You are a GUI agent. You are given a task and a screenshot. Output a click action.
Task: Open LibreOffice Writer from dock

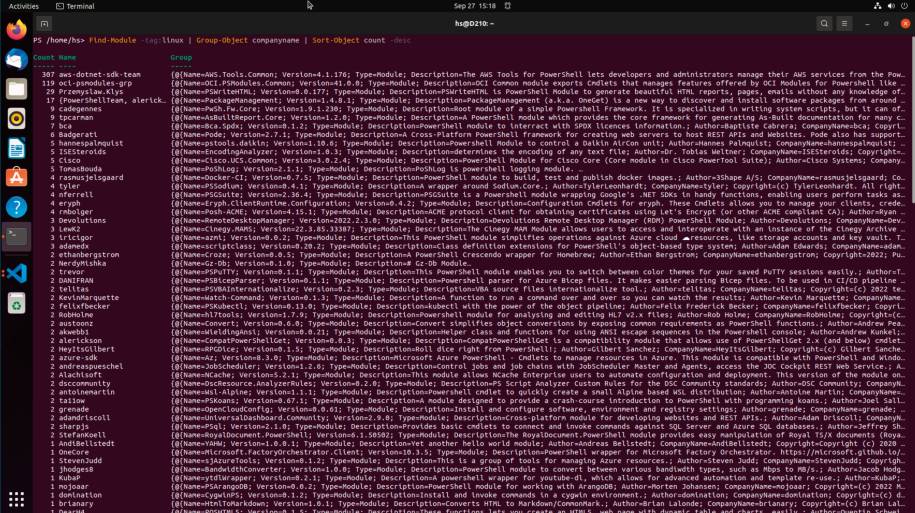(16, 148)
